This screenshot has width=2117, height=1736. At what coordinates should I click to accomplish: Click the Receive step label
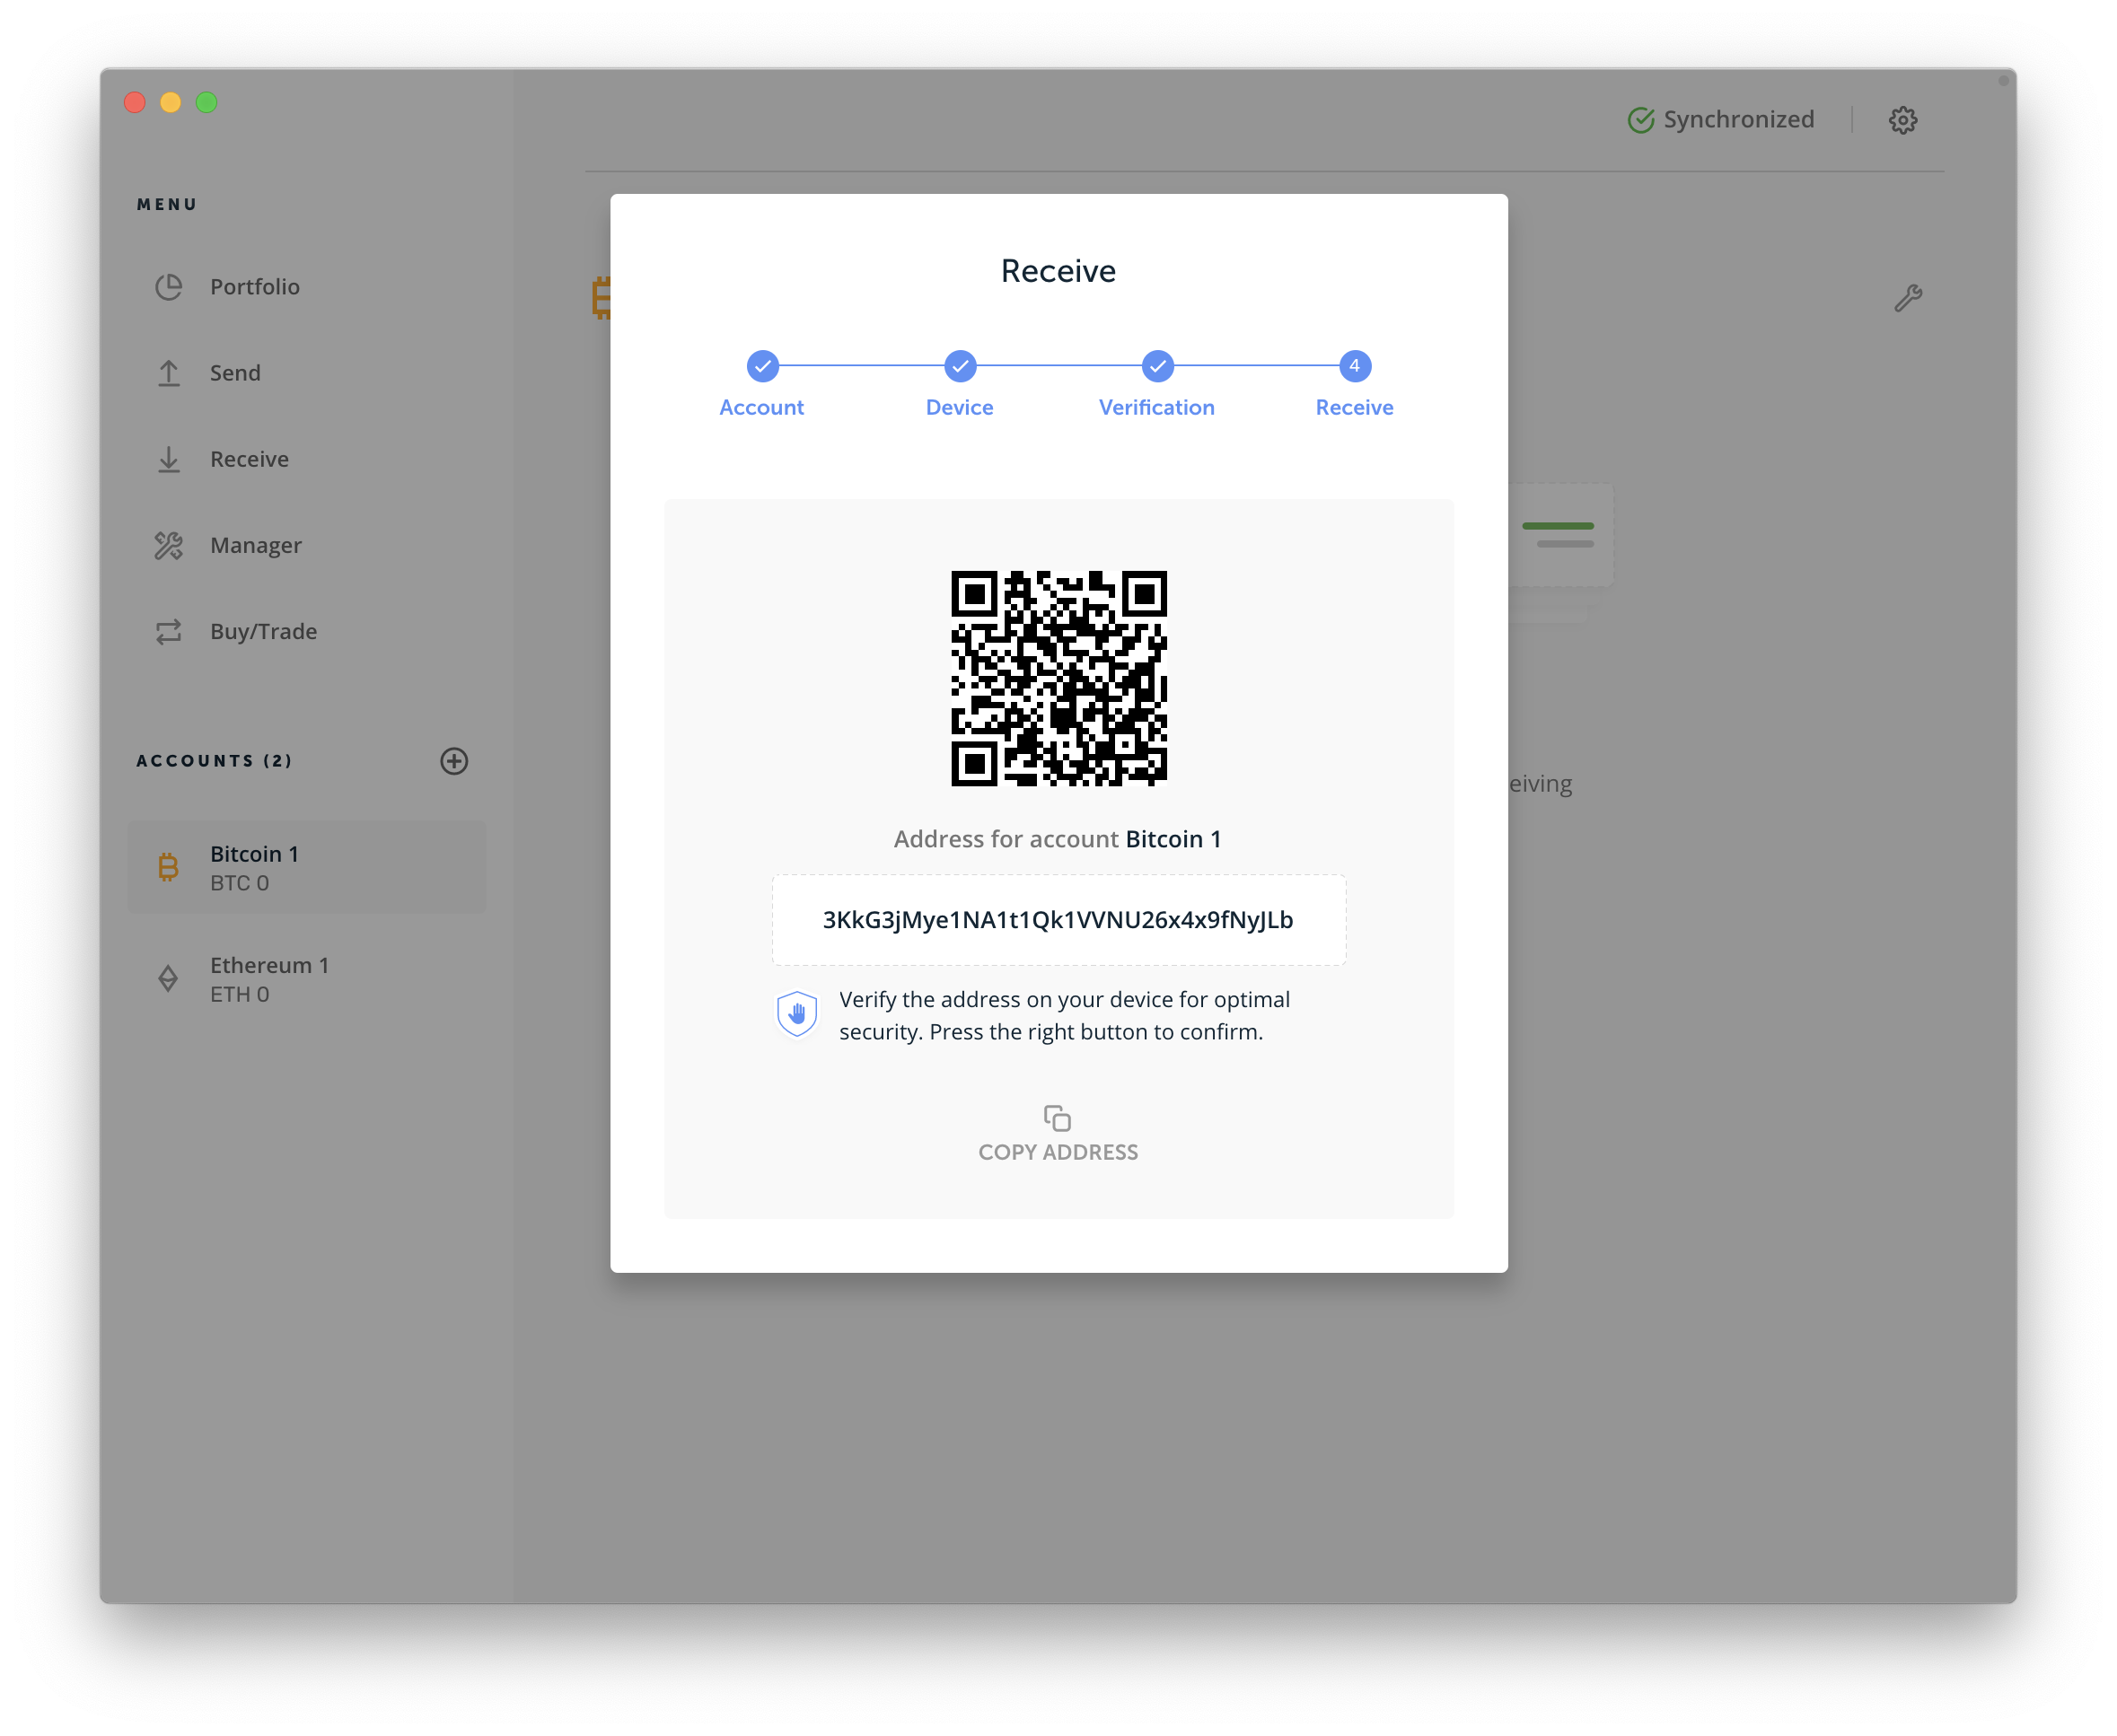click(1354, 408)
